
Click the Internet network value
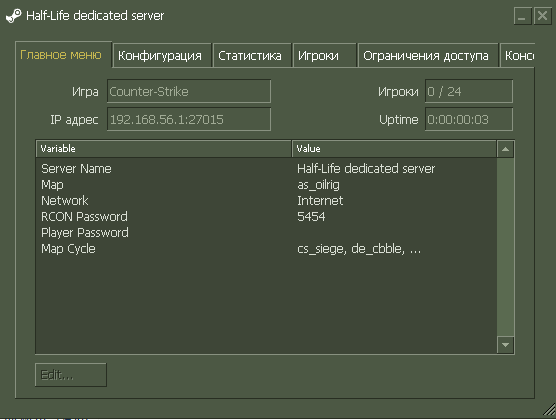[x=320, y=201]
